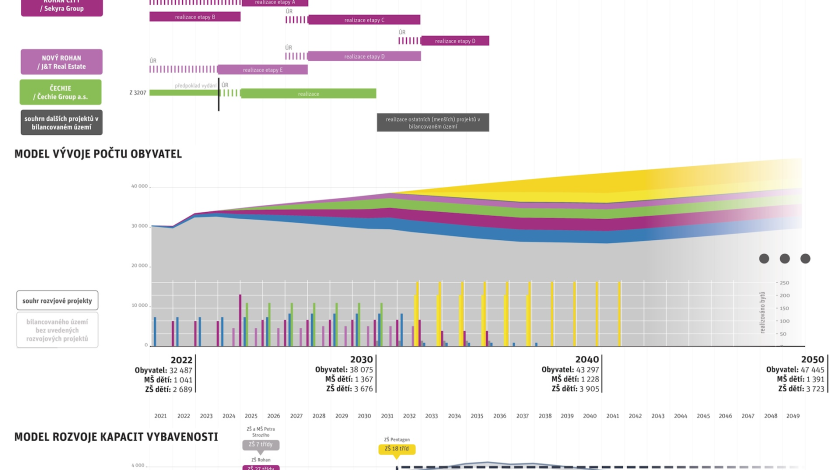Click the předpoklad vydání label

click(196, 85)
